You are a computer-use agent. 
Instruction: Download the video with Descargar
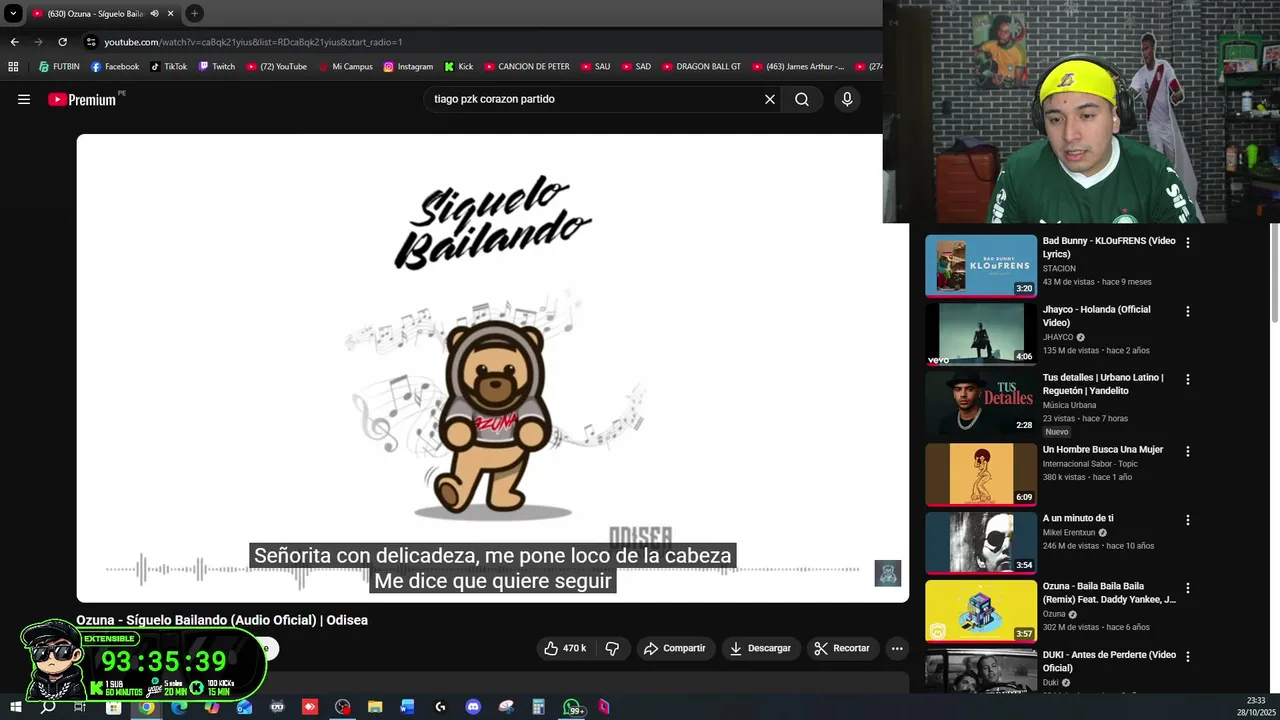click(761, 648)
